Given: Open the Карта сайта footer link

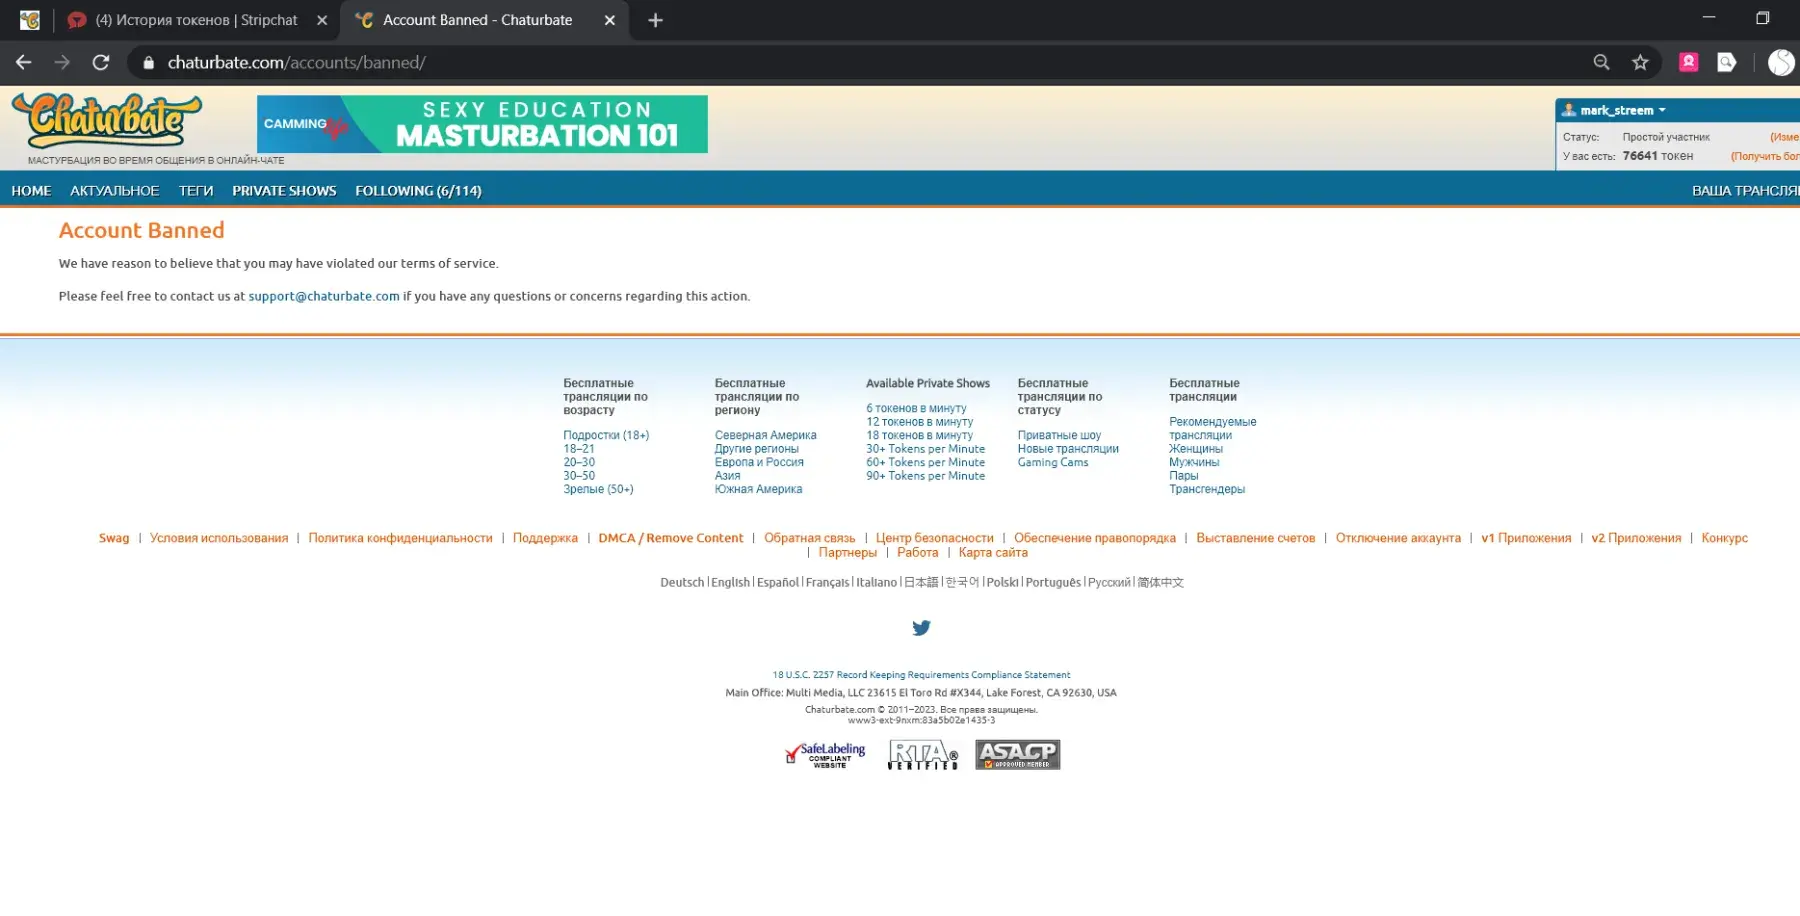Looking at the screenshot, I should [993, 553].
